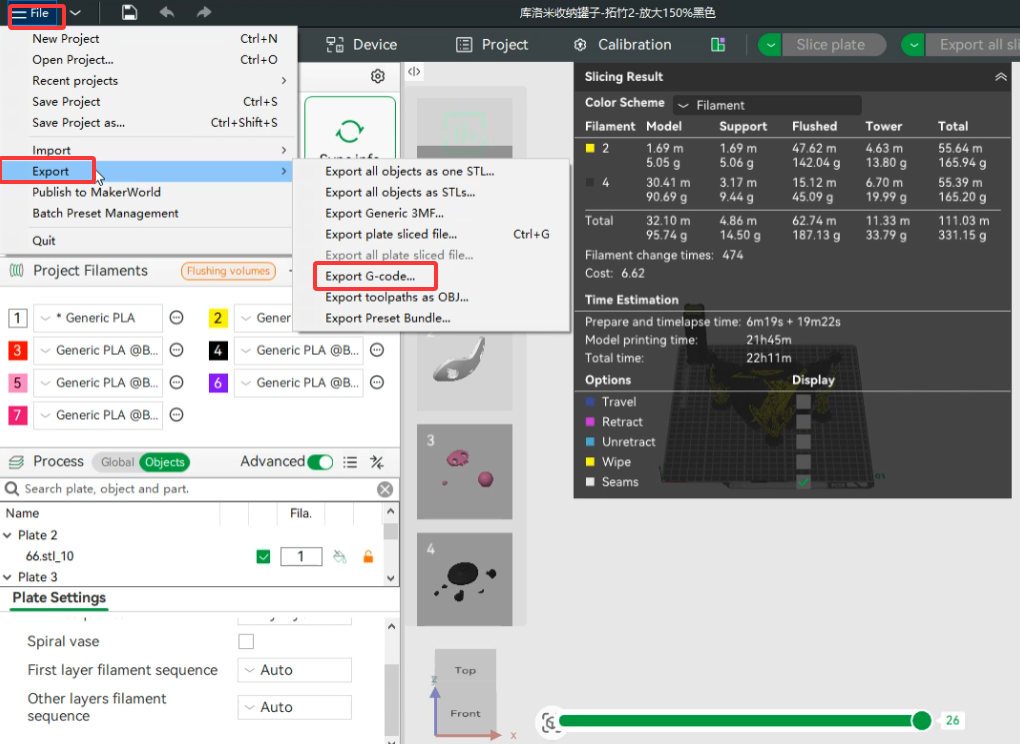Open filament 4 settings via its ellipsis icon
Viewport: 1020px width, 744px height.
(x=377, y=350)
